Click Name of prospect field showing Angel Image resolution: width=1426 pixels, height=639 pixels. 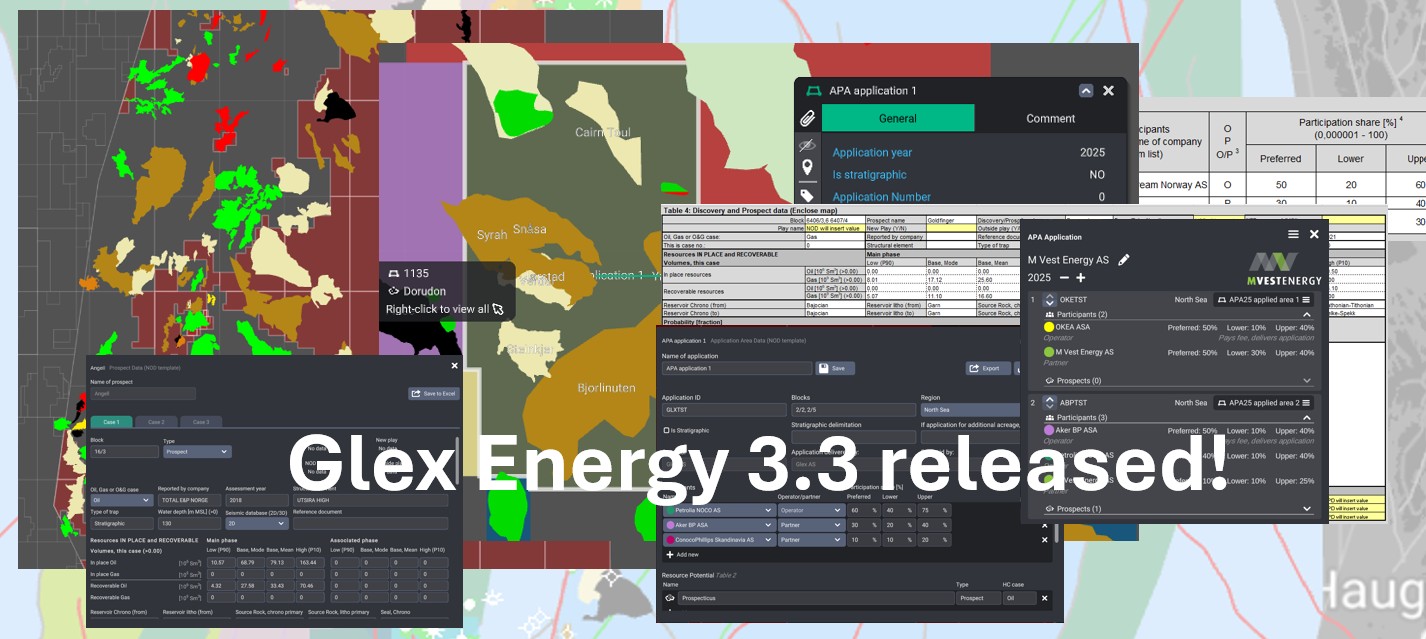pyautogui.click(x=143, y=394)
